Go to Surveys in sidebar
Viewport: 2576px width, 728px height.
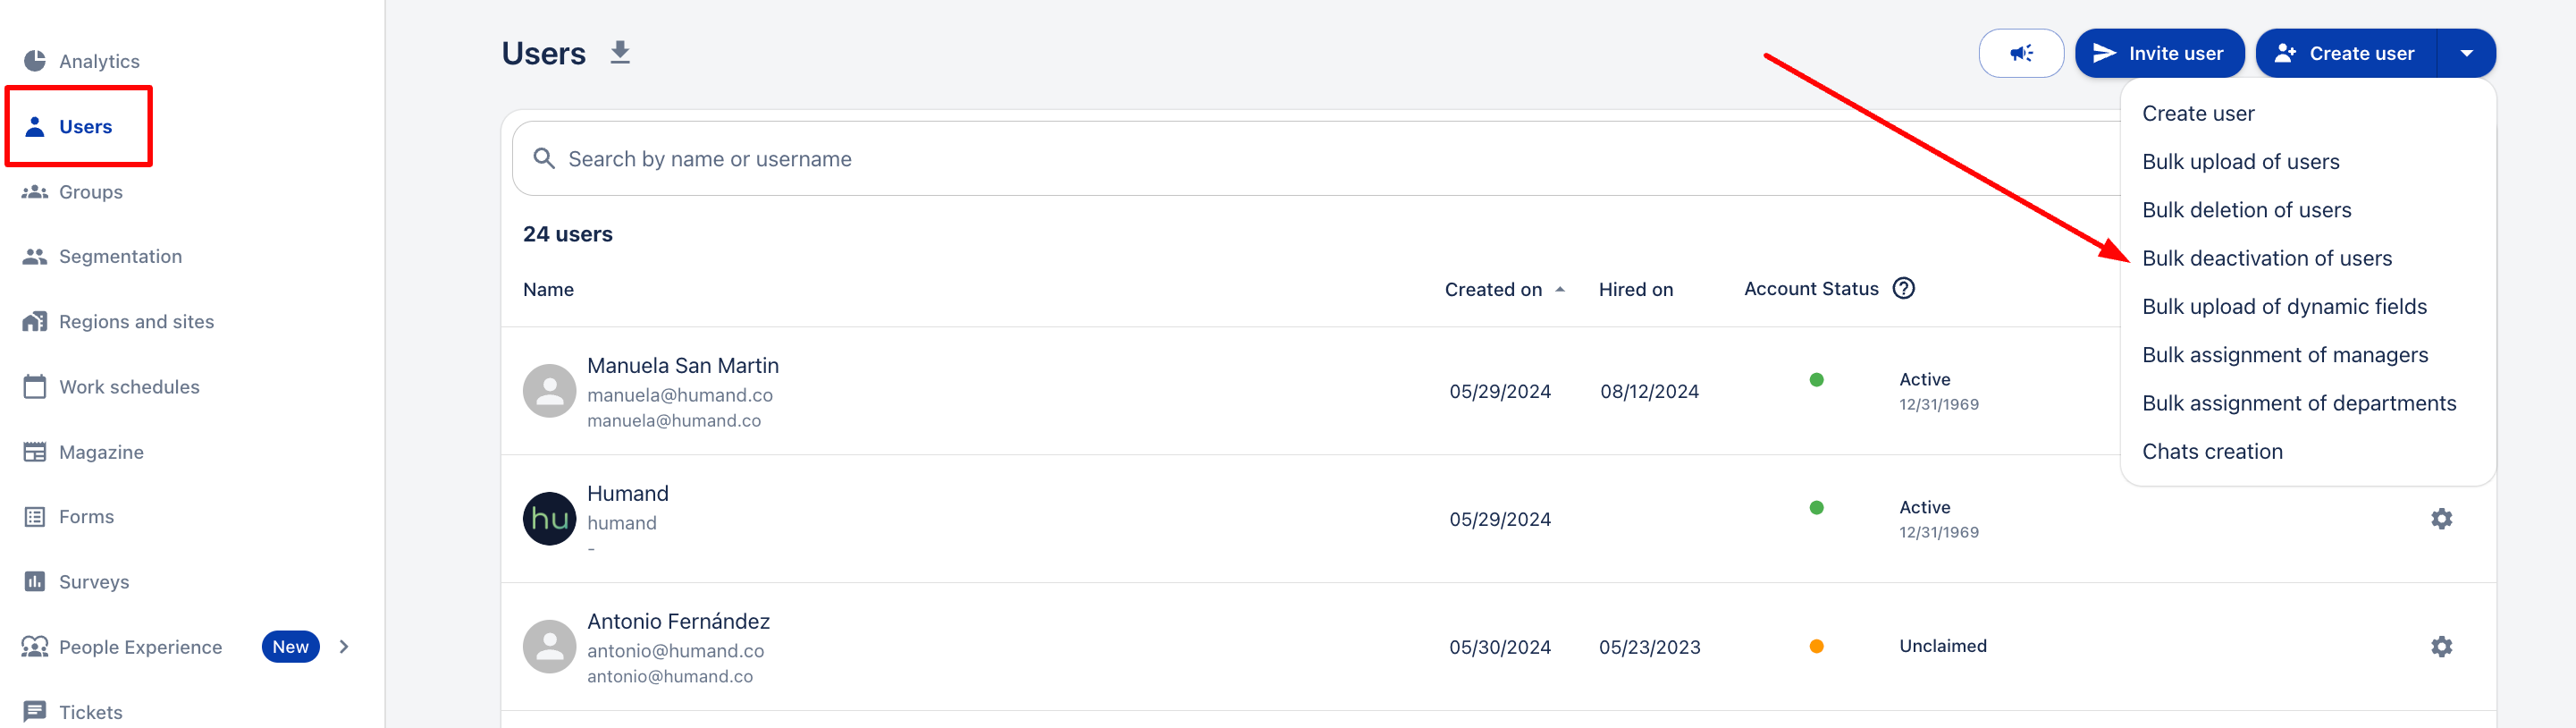[x=93, y=582]
